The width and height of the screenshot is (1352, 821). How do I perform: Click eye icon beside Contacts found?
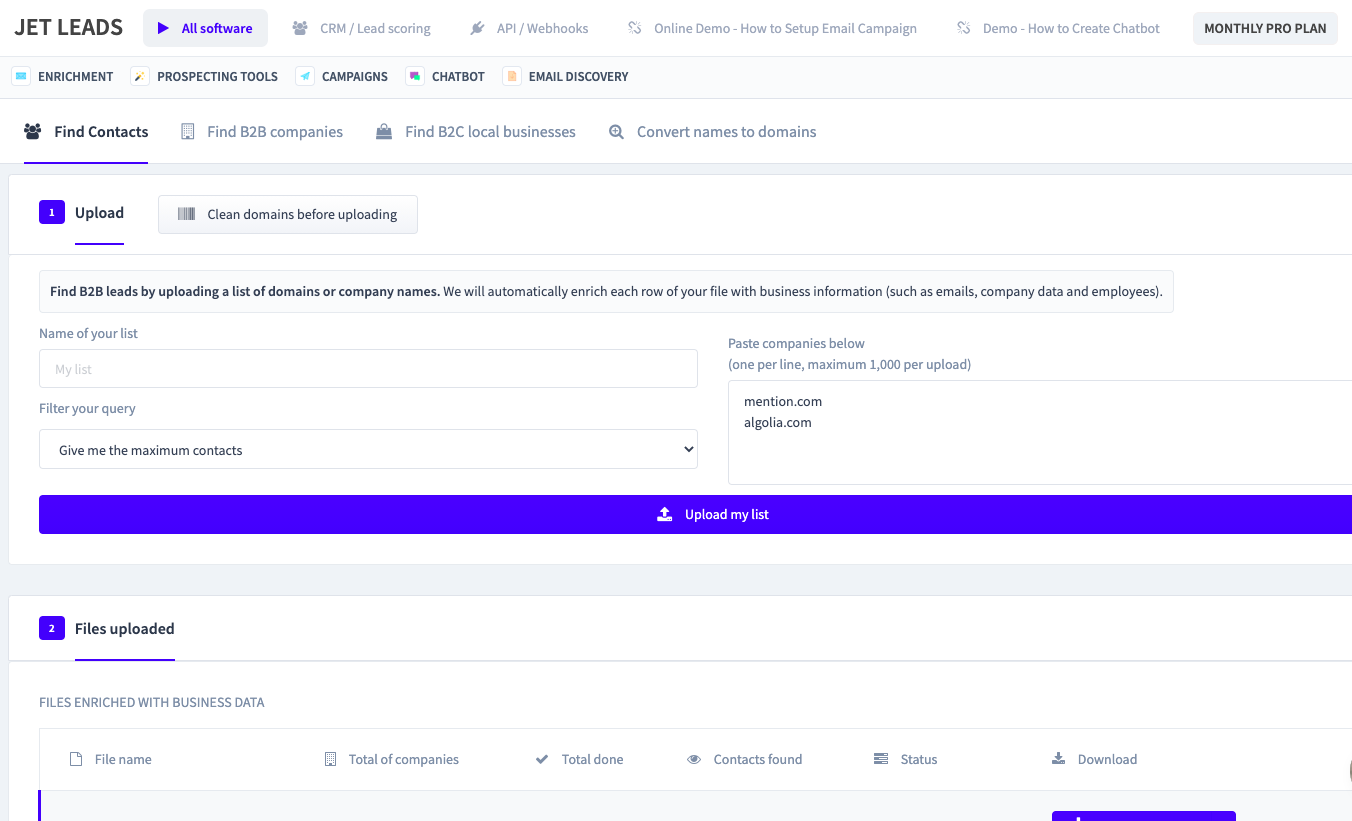[694, 759]
